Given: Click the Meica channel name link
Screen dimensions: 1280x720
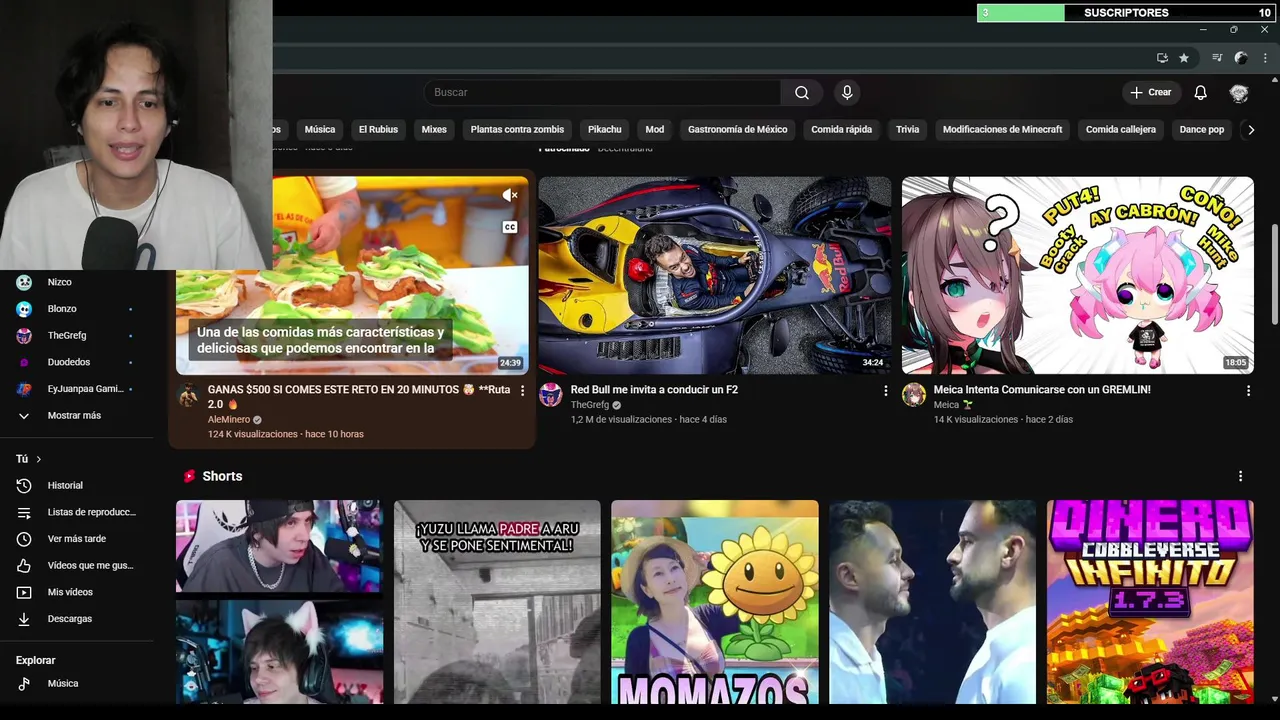Looking at the screenshot, I should point(946,405).
